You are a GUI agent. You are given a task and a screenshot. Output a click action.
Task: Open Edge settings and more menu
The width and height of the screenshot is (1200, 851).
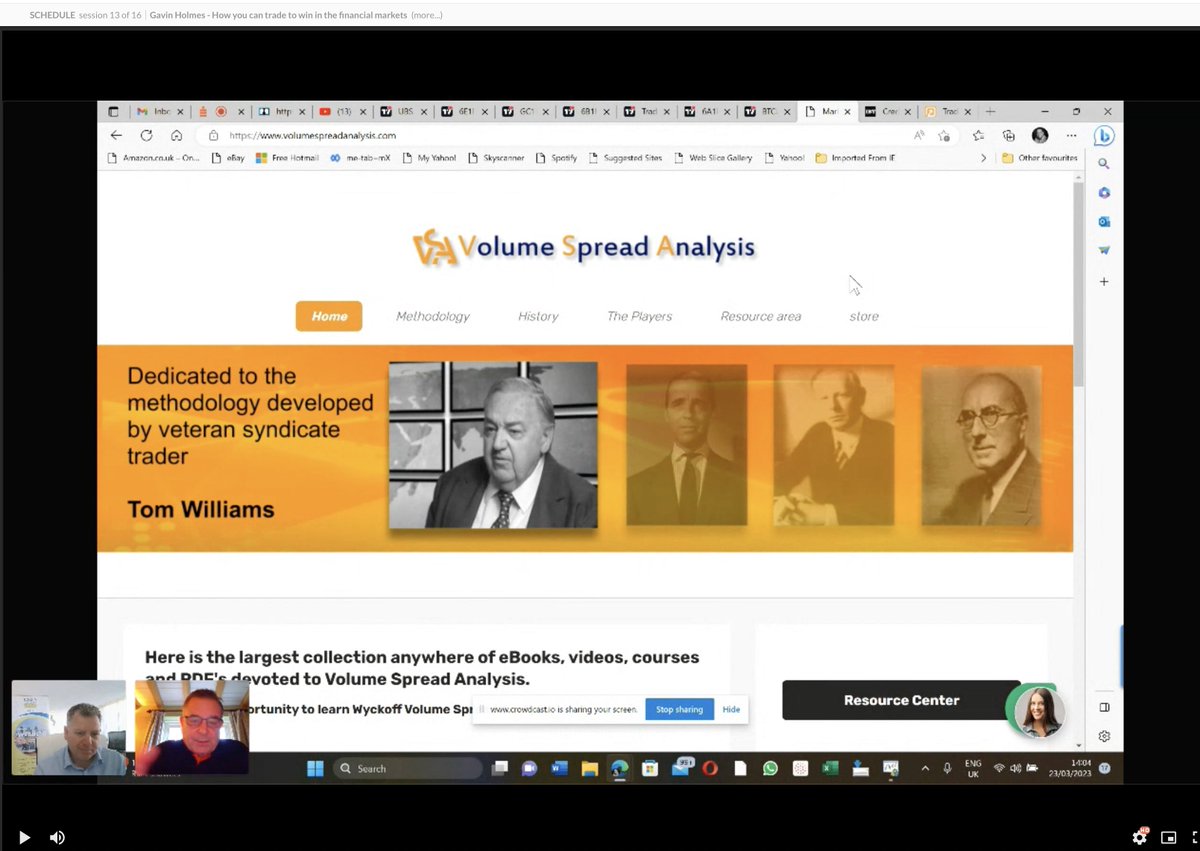(x=1071, y=135)
